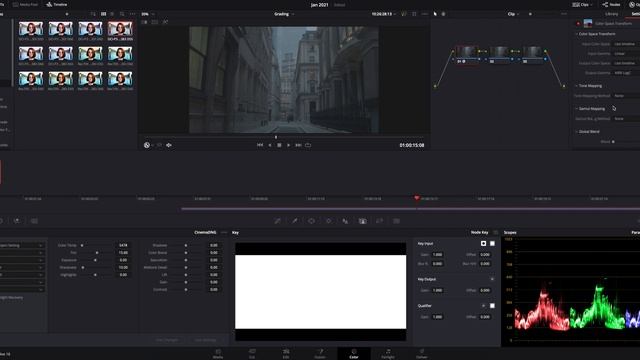Screen dimensions: 640x360
Task: Open the Power Window palette icon
Action: 311,221
